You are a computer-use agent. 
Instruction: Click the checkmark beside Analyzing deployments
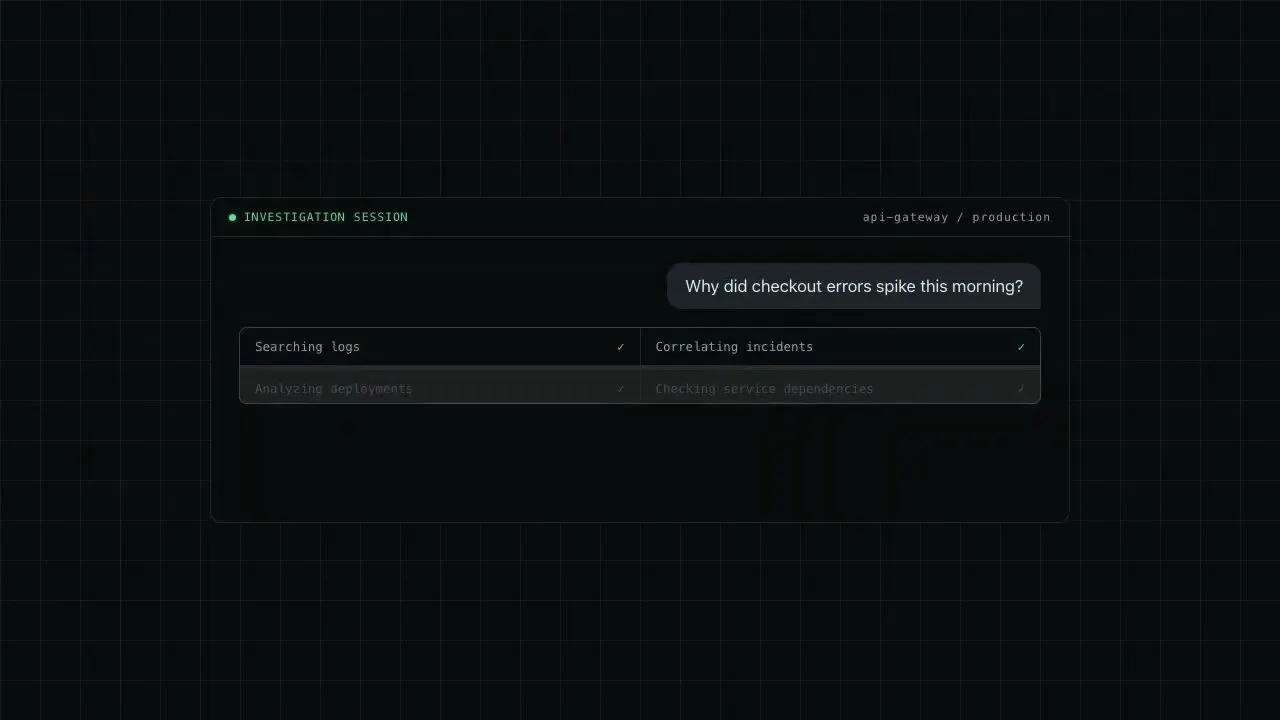click(x=620, y=389)
